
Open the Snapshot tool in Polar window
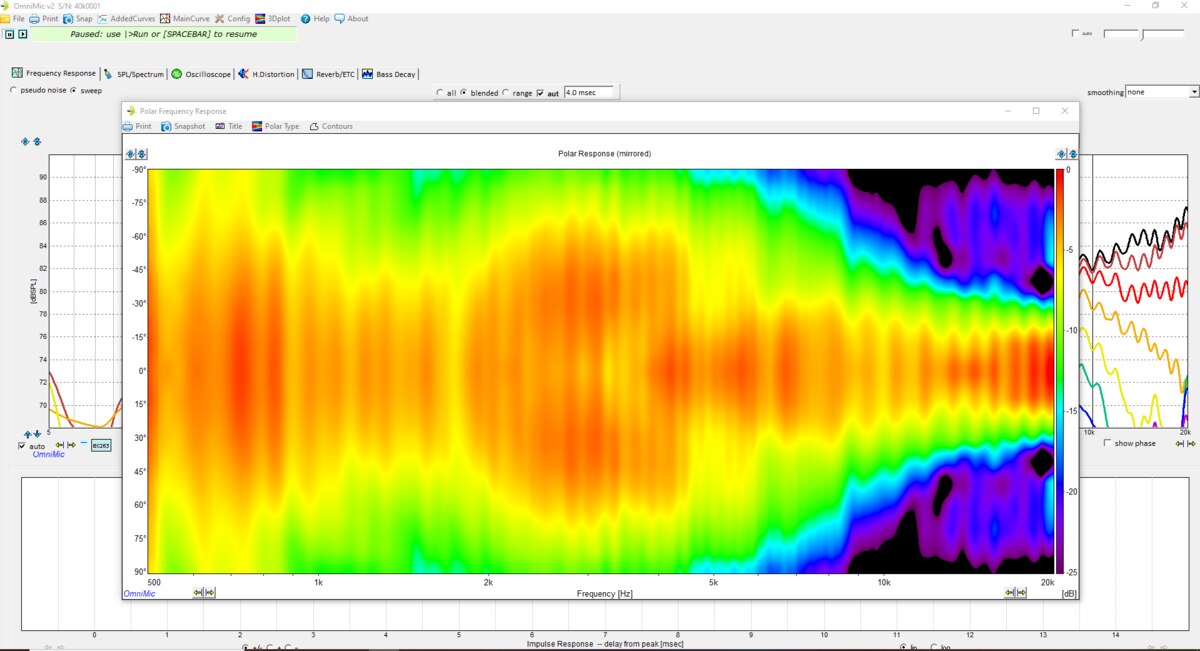tap(183, 126)
